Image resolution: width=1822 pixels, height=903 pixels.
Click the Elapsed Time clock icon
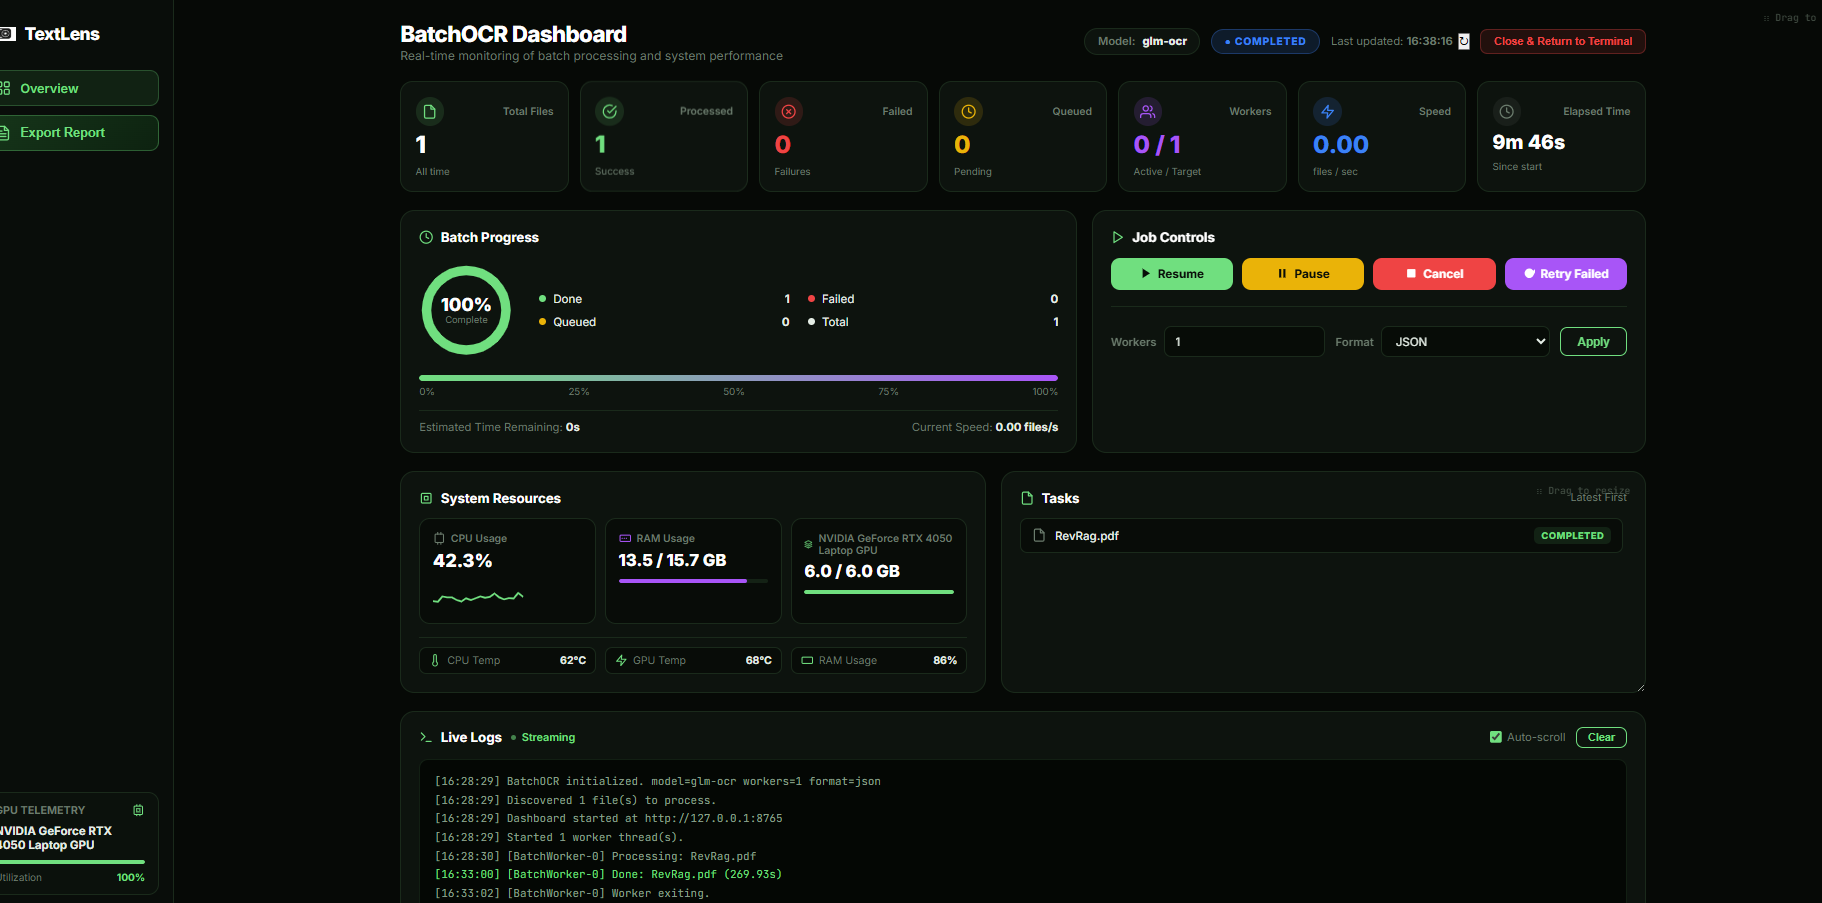coord(1507,111)
